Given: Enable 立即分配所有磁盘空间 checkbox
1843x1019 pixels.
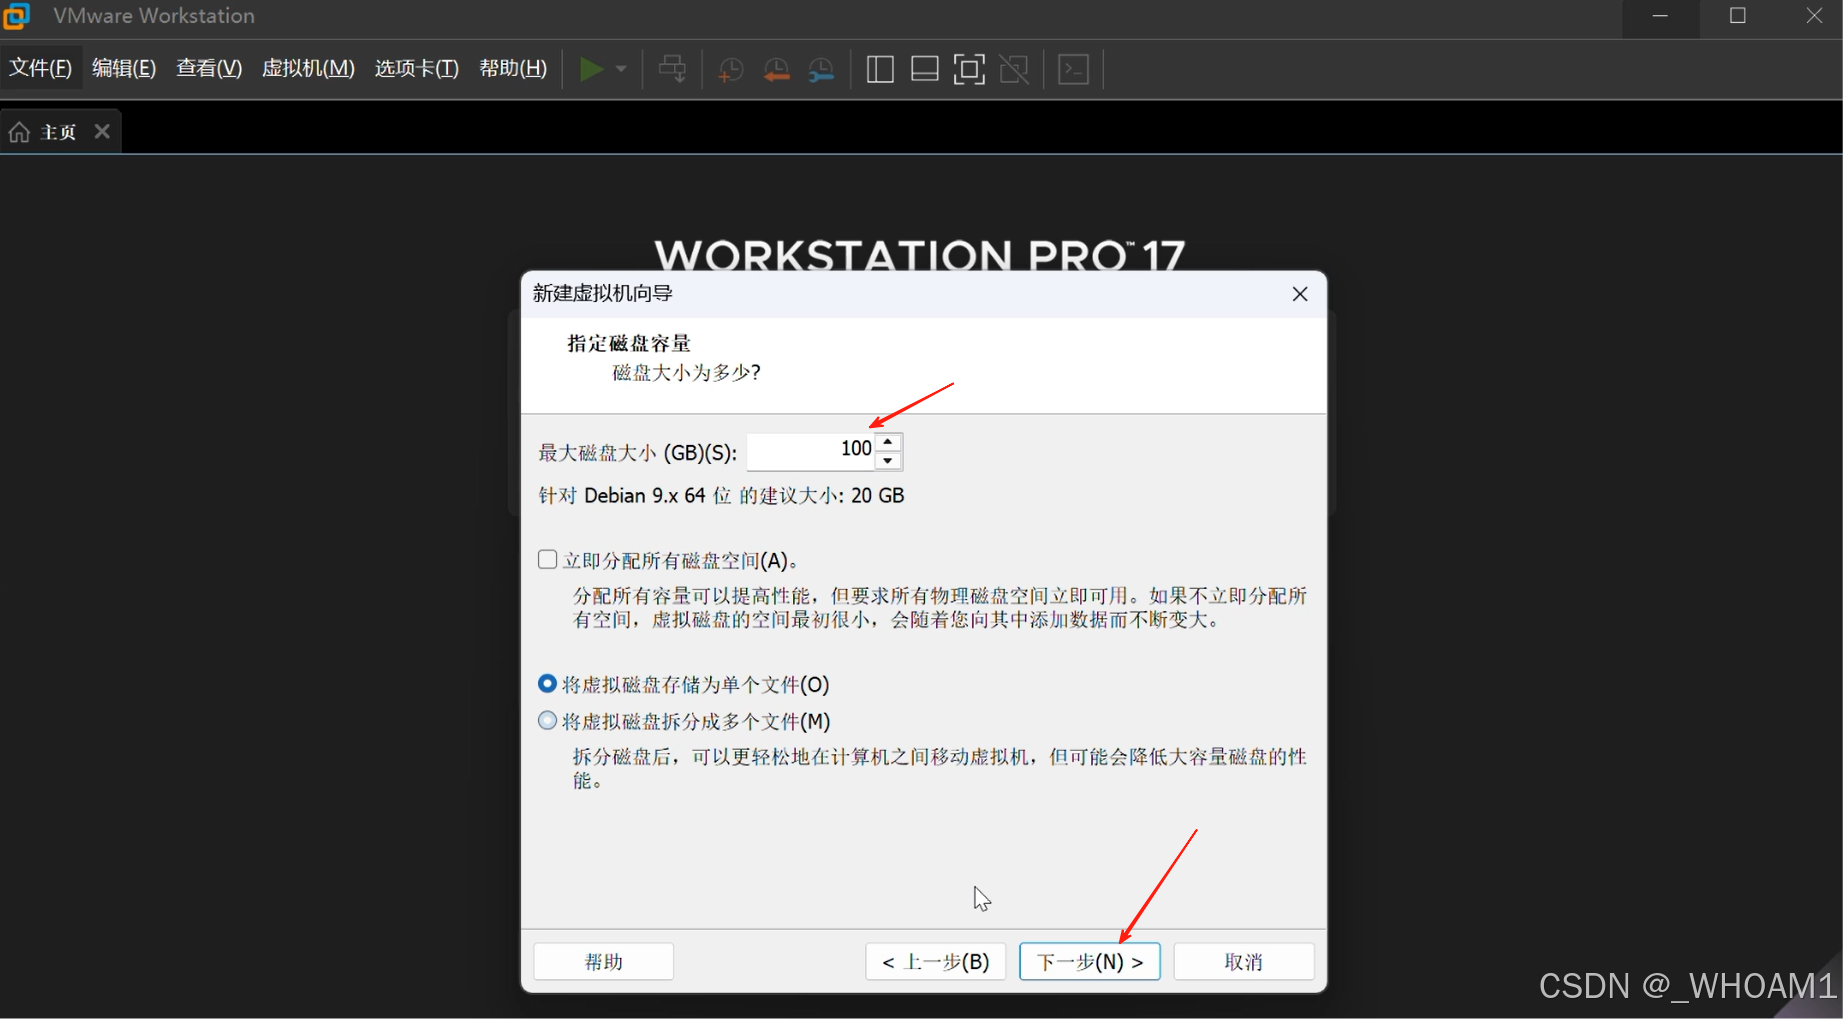Looking at the screenshot, I should (547, 559).
